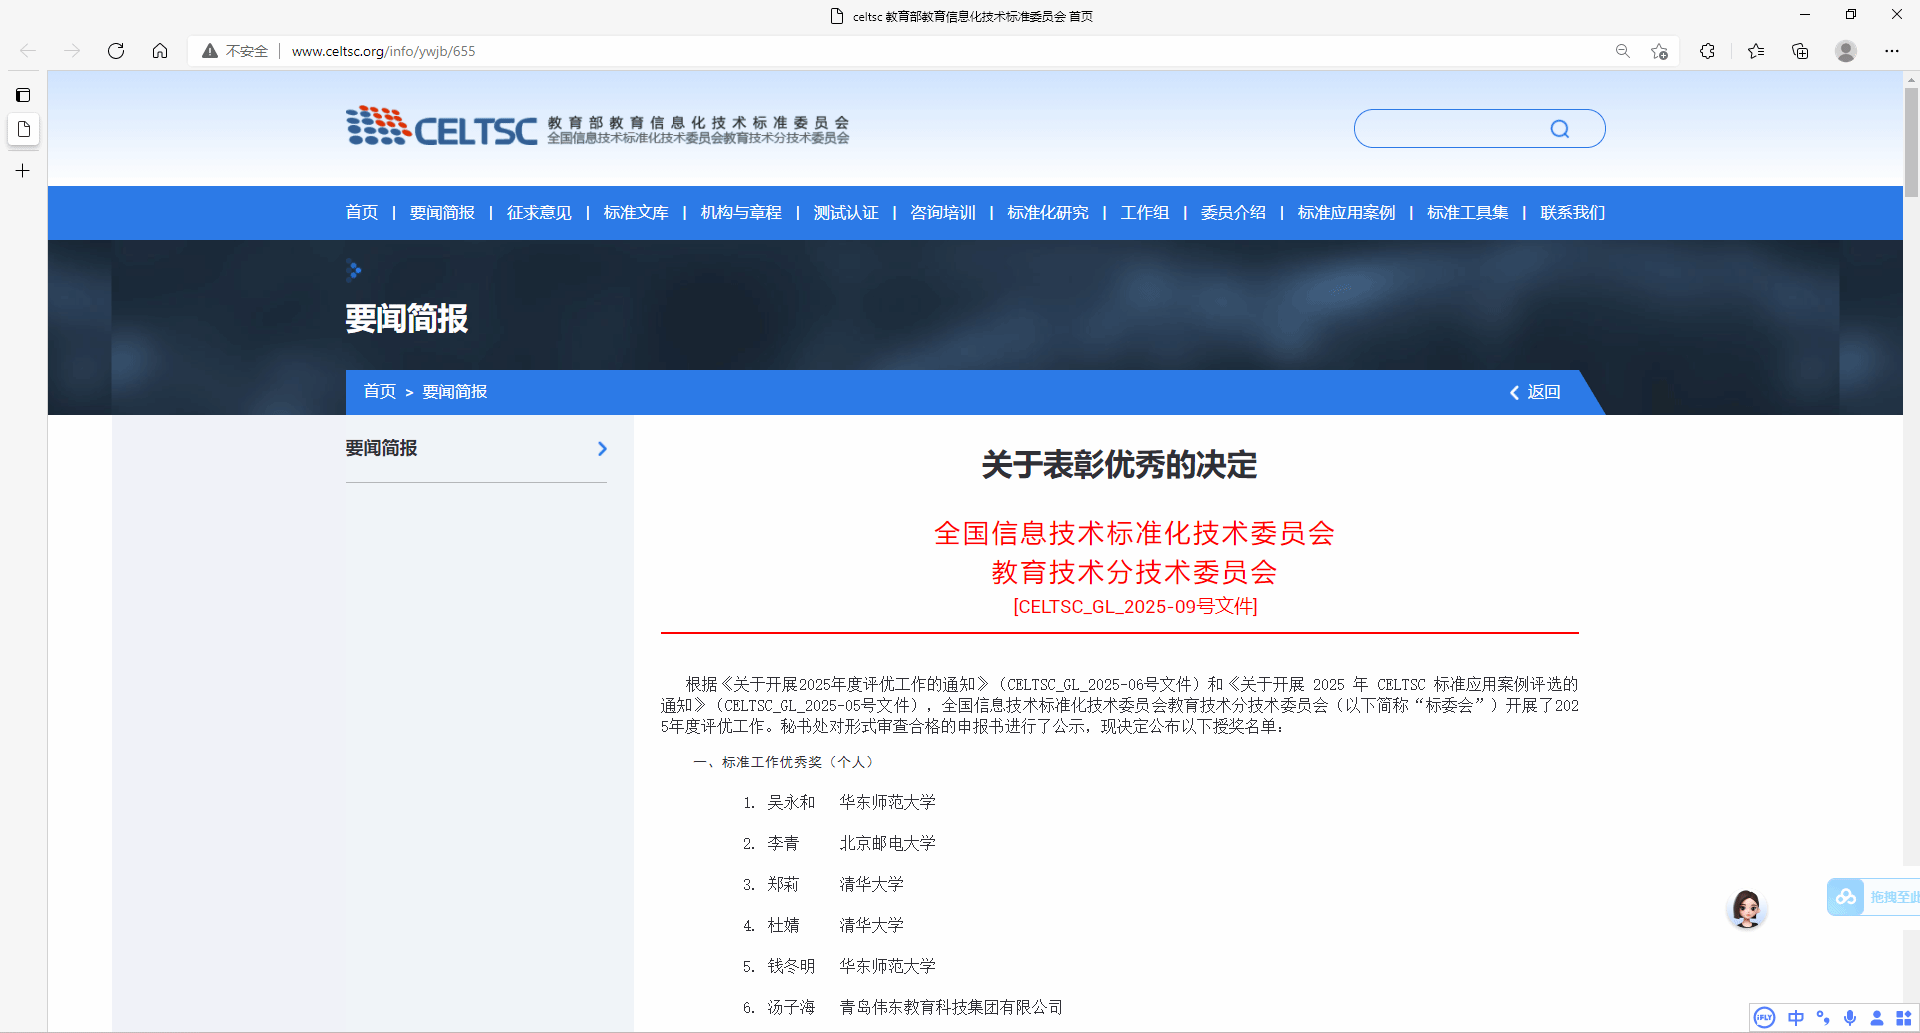Click the site search magnifier icon

click(1559, 129)
